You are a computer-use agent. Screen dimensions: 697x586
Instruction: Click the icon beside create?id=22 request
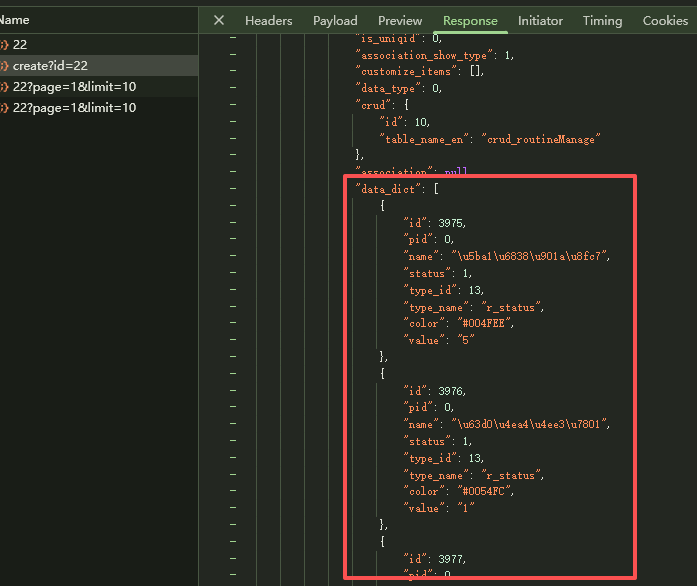tap(4, 66)
